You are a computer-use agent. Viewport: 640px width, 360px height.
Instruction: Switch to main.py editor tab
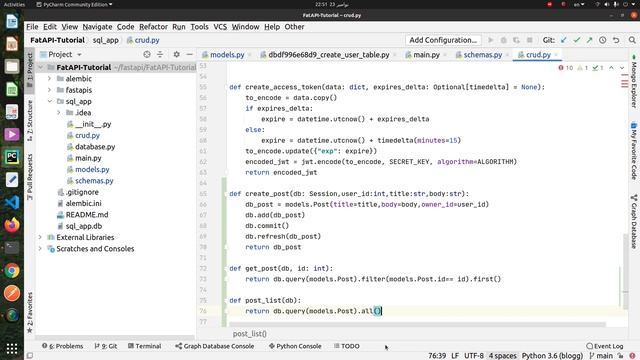(426, 55)
